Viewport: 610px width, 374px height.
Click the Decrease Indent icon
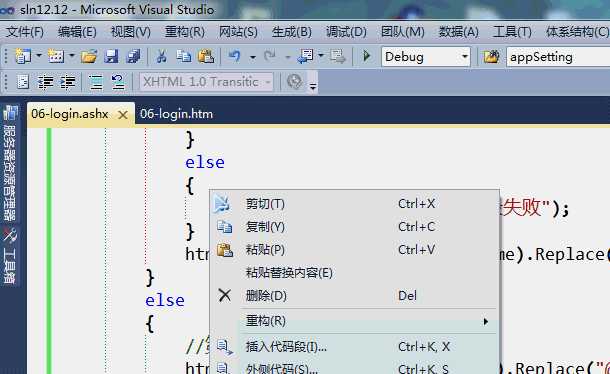click(x=46, y=82)
